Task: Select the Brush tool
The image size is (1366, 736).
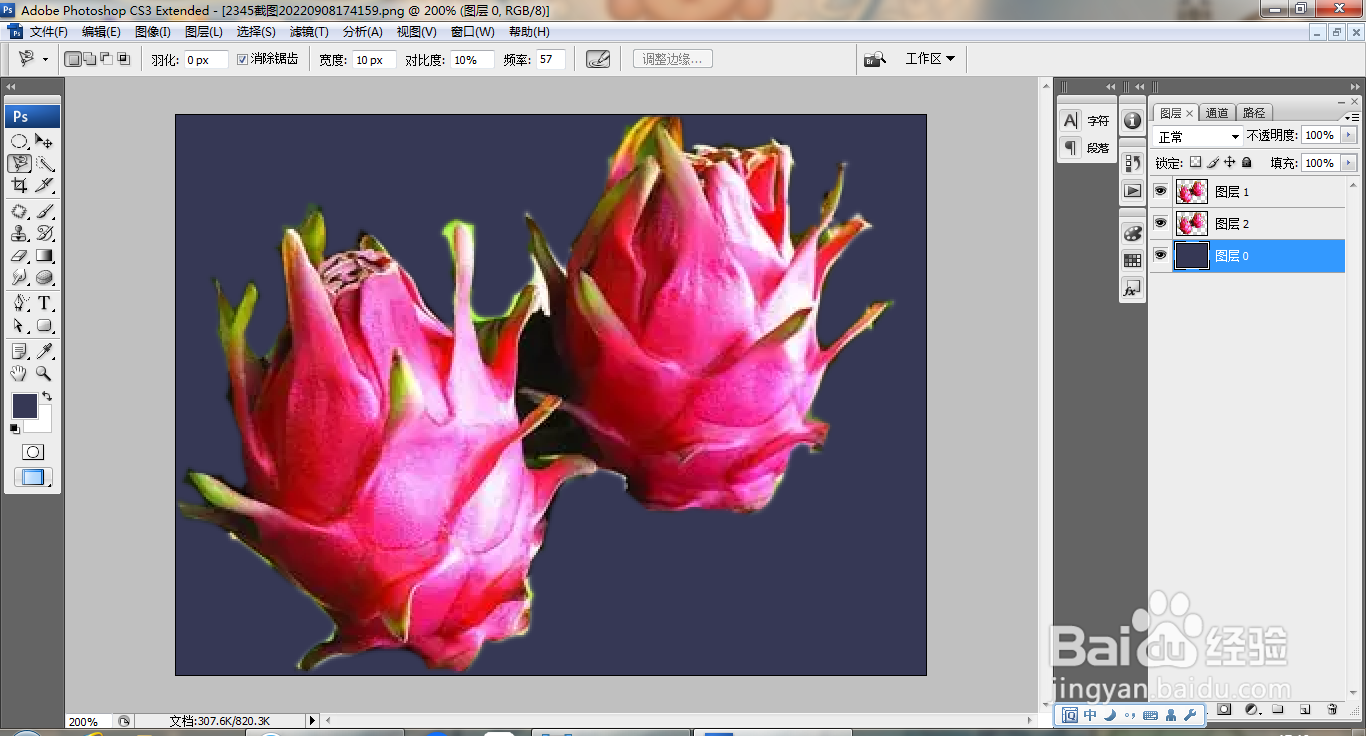Action: tap(45, 211)
